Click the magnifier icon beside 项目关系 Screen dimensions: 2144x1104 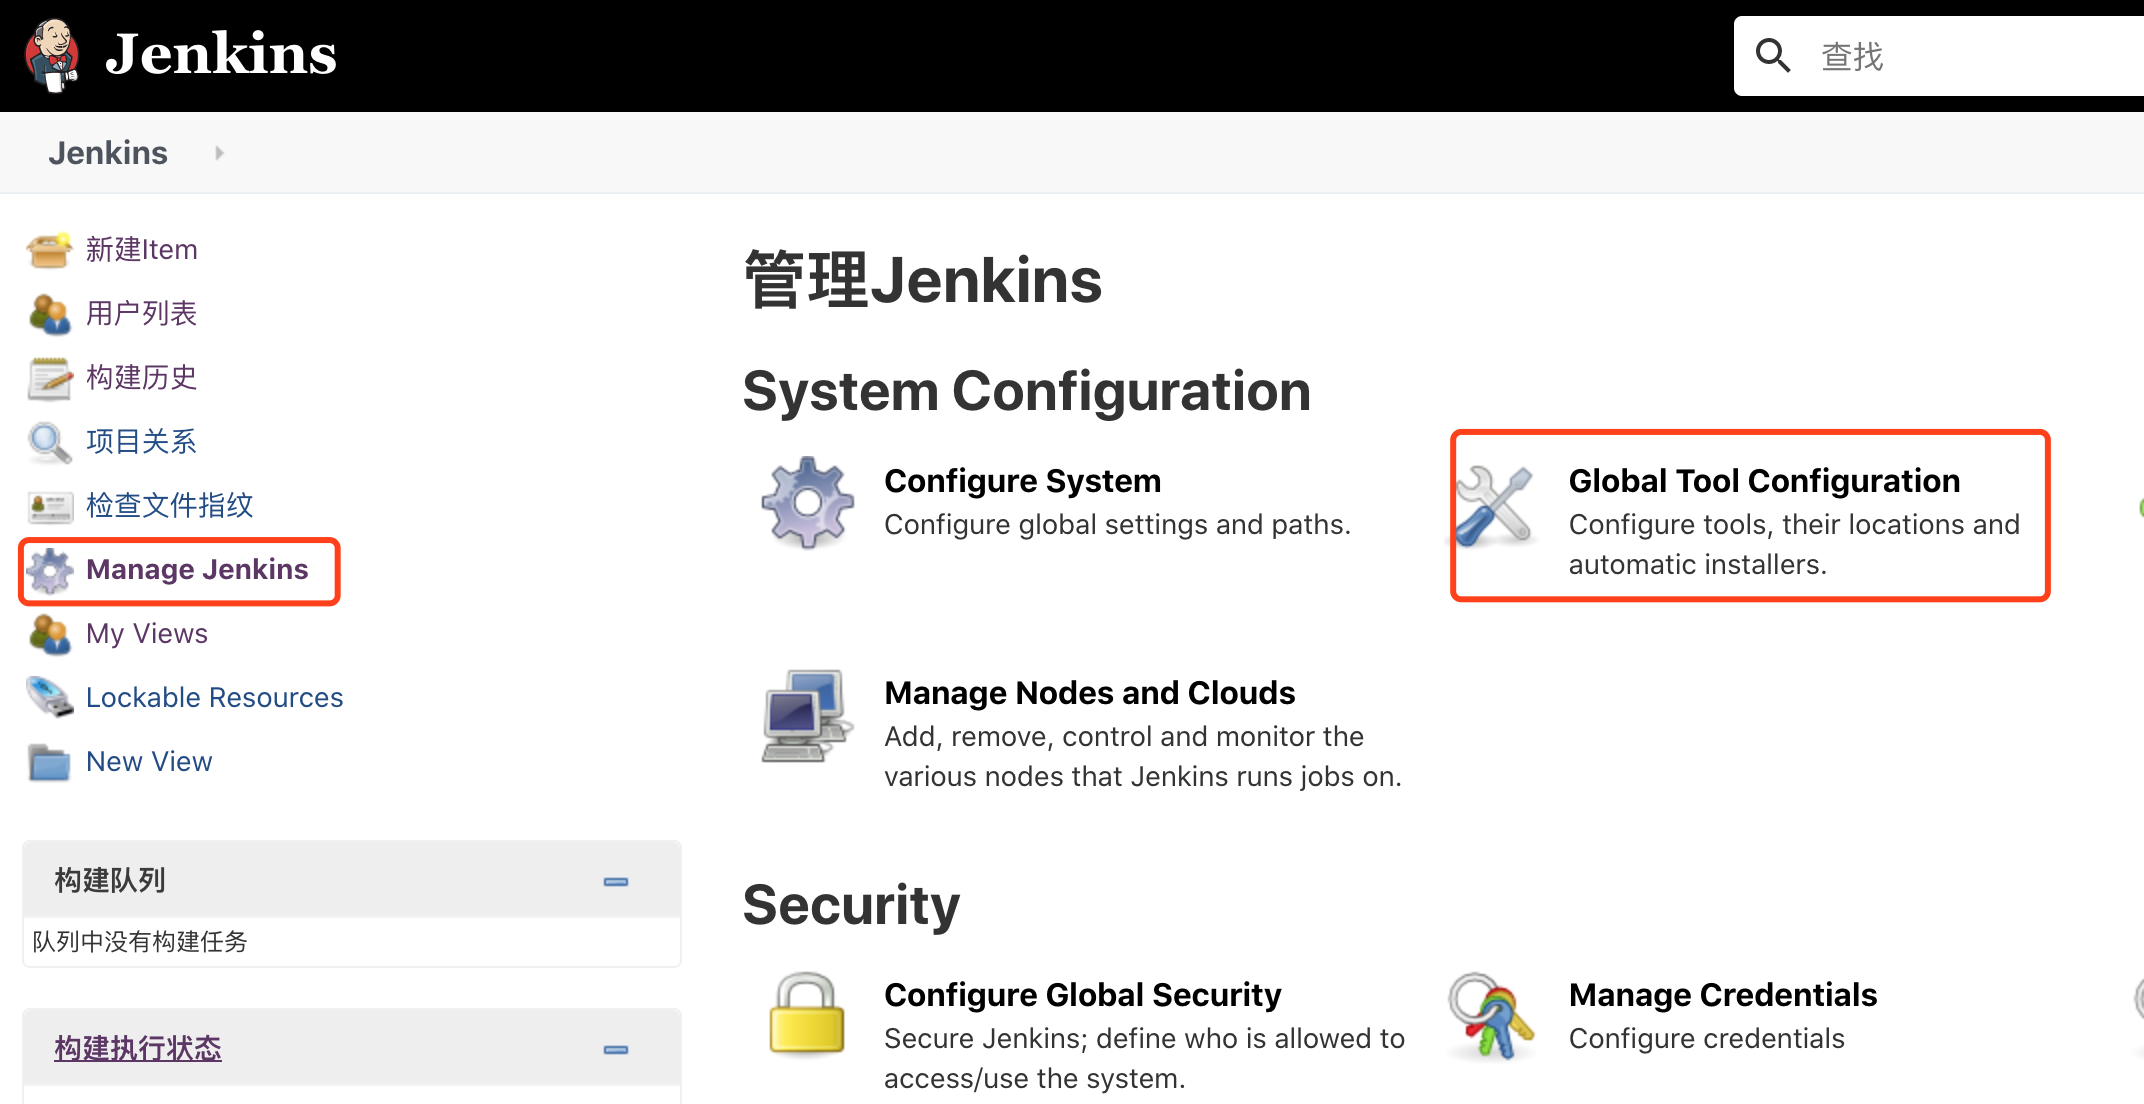pyautogui.click(x=49, y=442)
